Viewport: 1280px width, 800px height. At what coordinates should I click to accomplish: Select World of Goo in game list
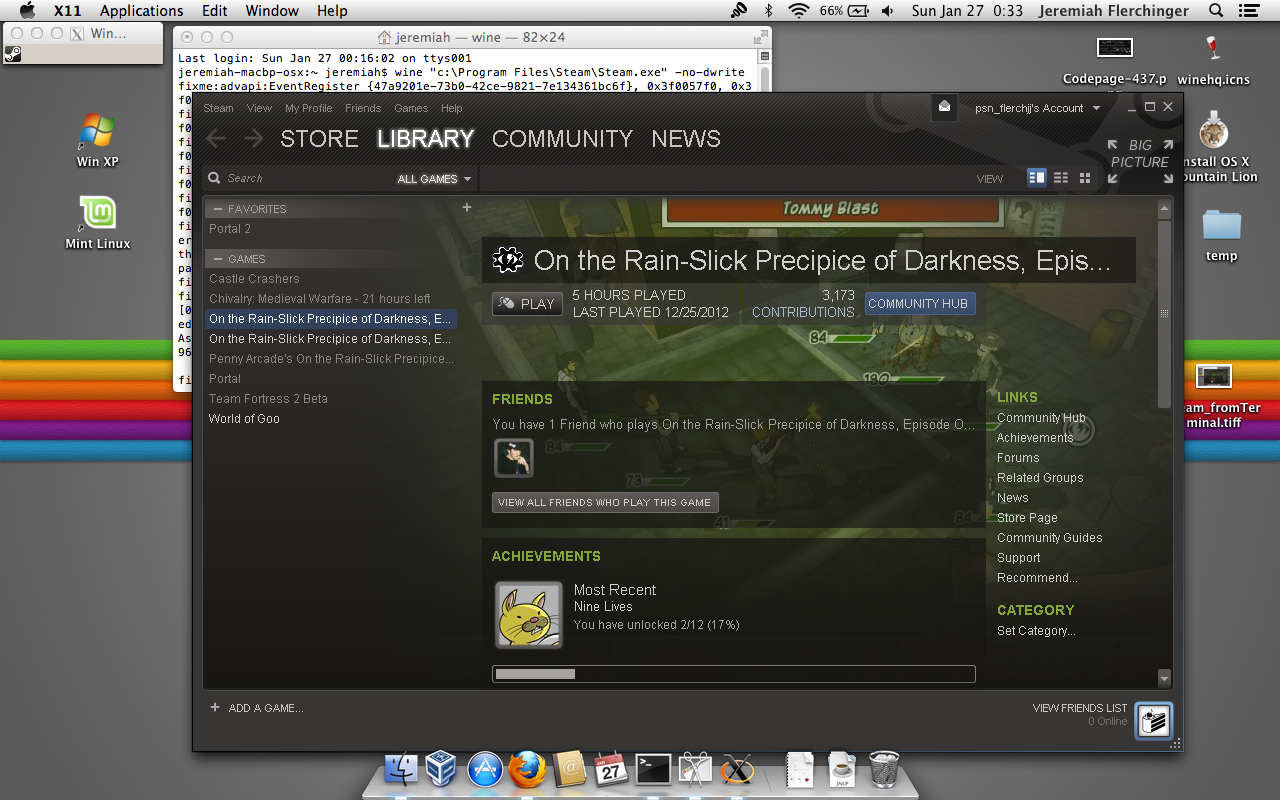click(244, 419)
